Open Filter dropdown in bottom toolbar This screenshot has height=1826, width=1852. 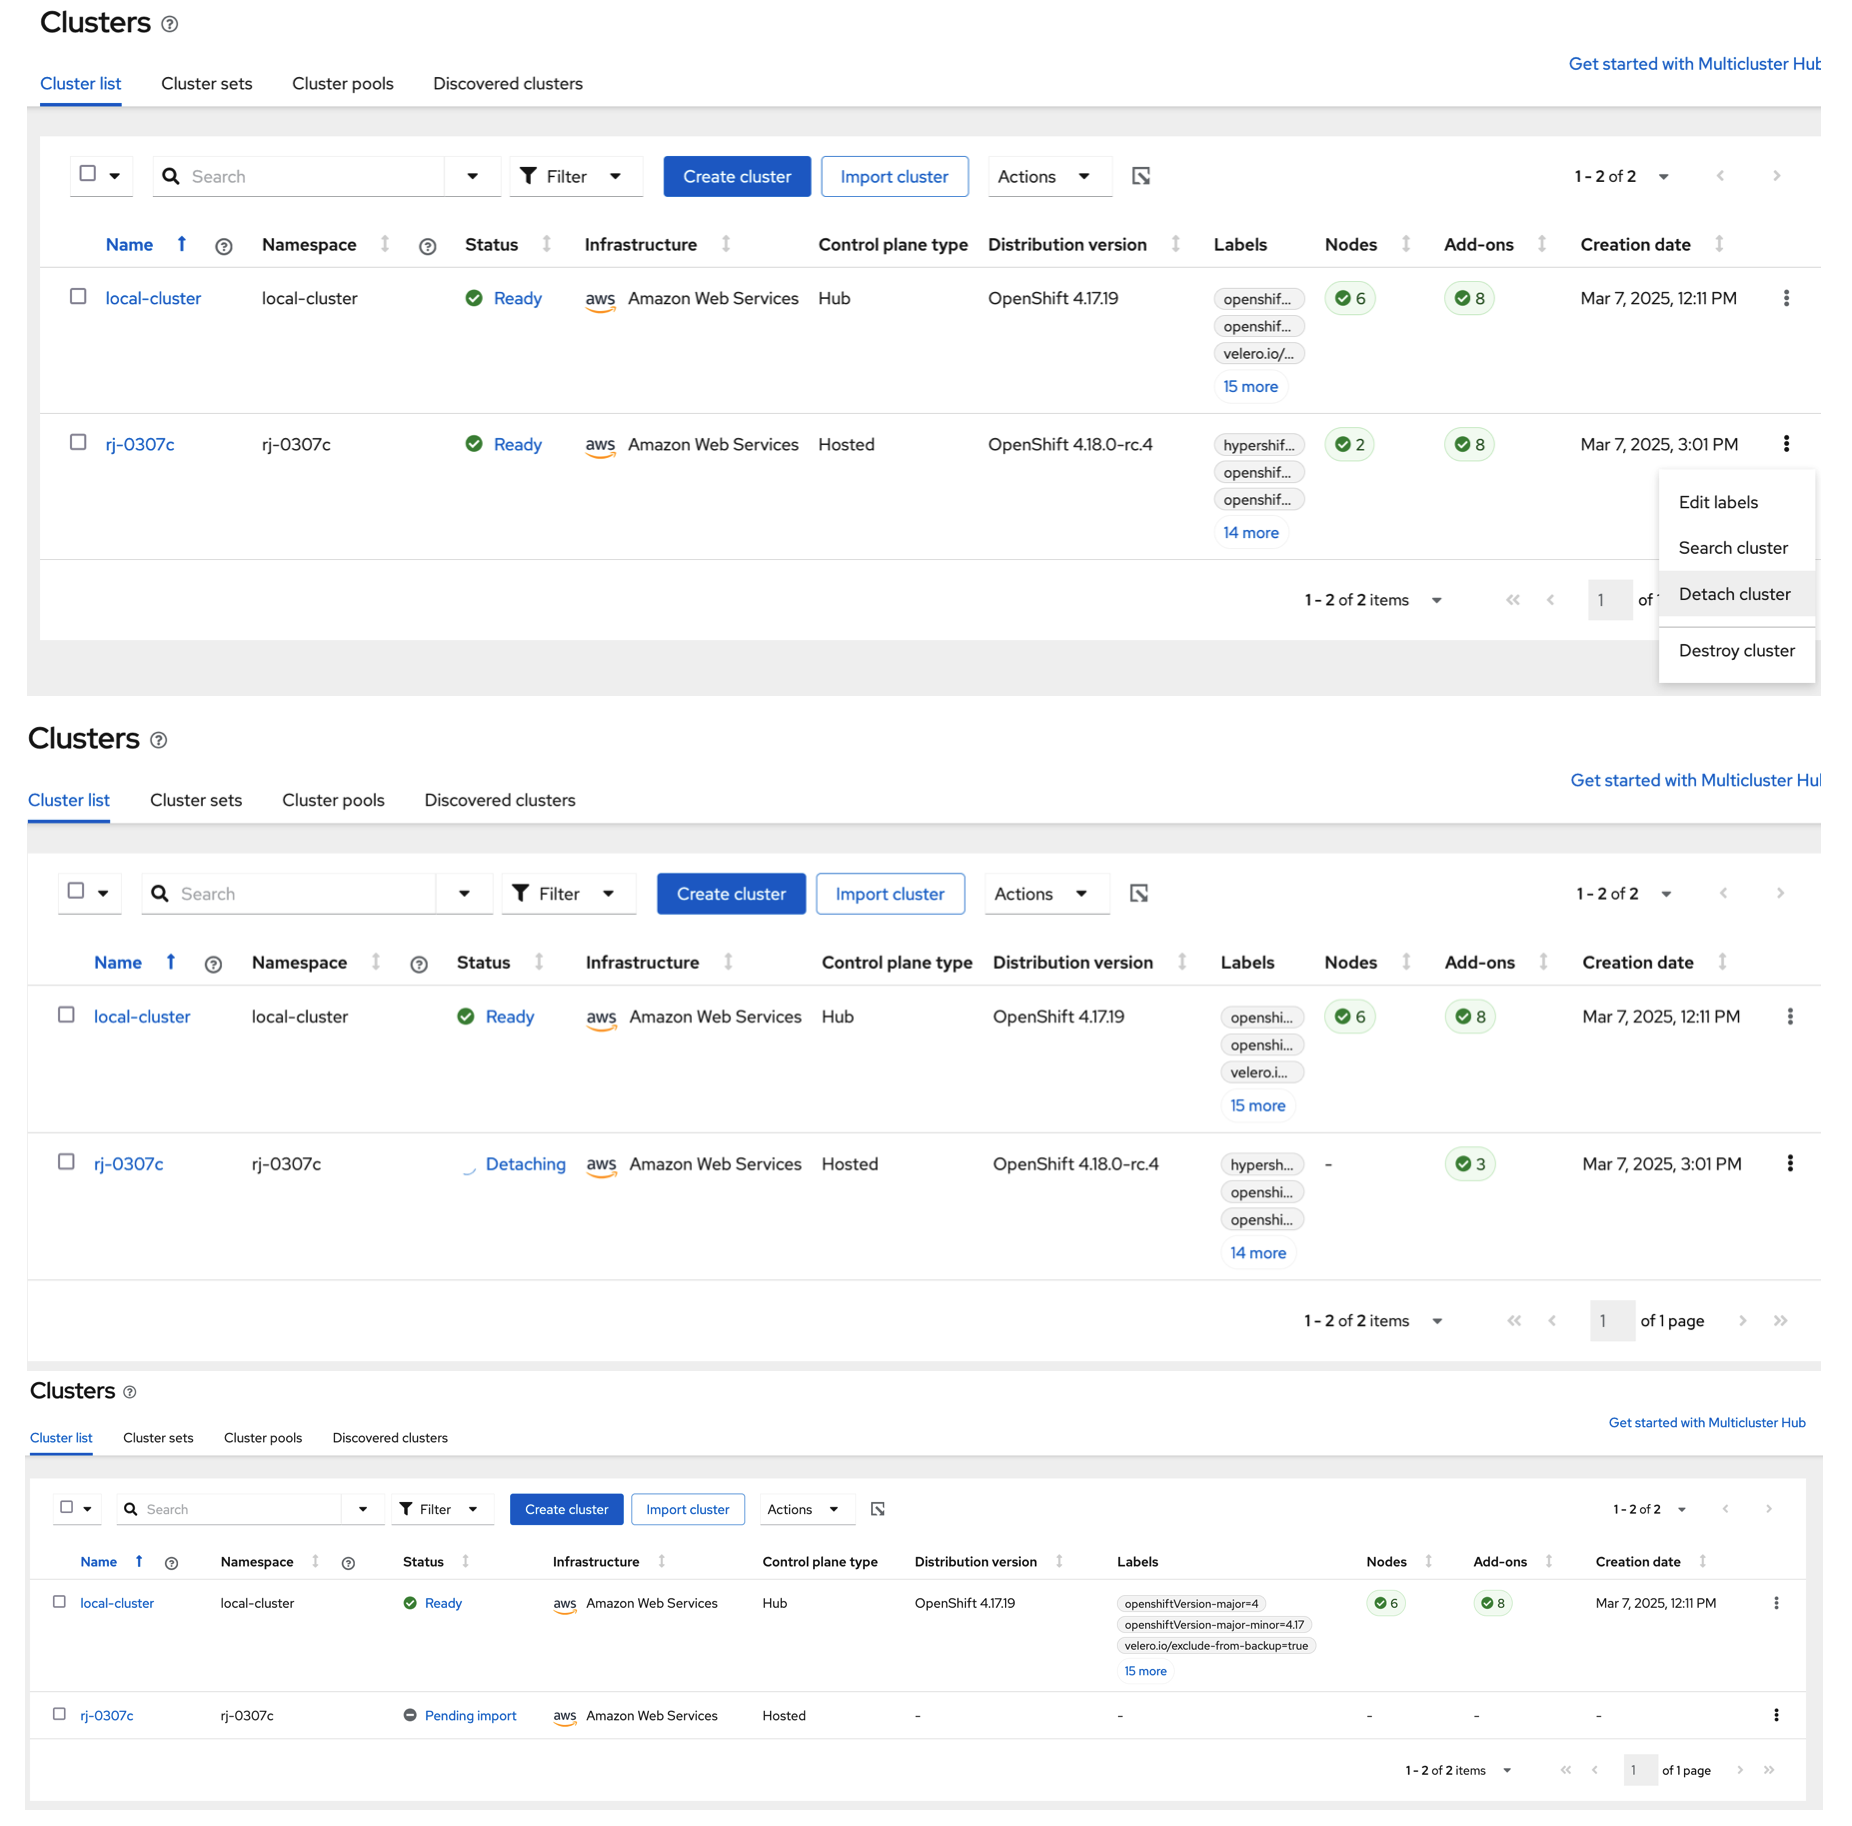(440, 1509)
